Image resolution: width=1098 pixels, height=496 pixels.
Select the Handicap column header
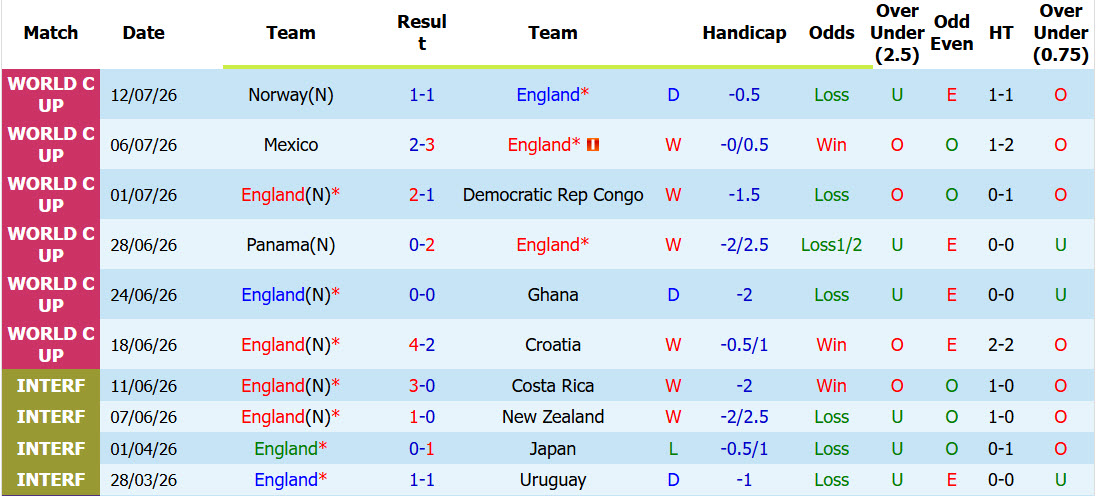[744, 33]
